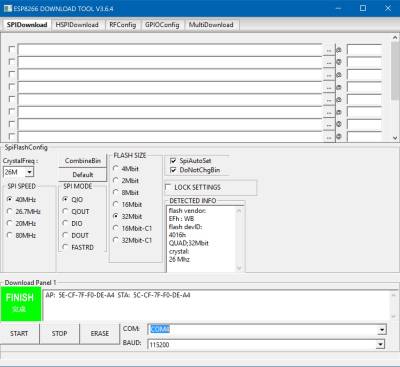Select FASTRD SPI mode

(78, 247)
